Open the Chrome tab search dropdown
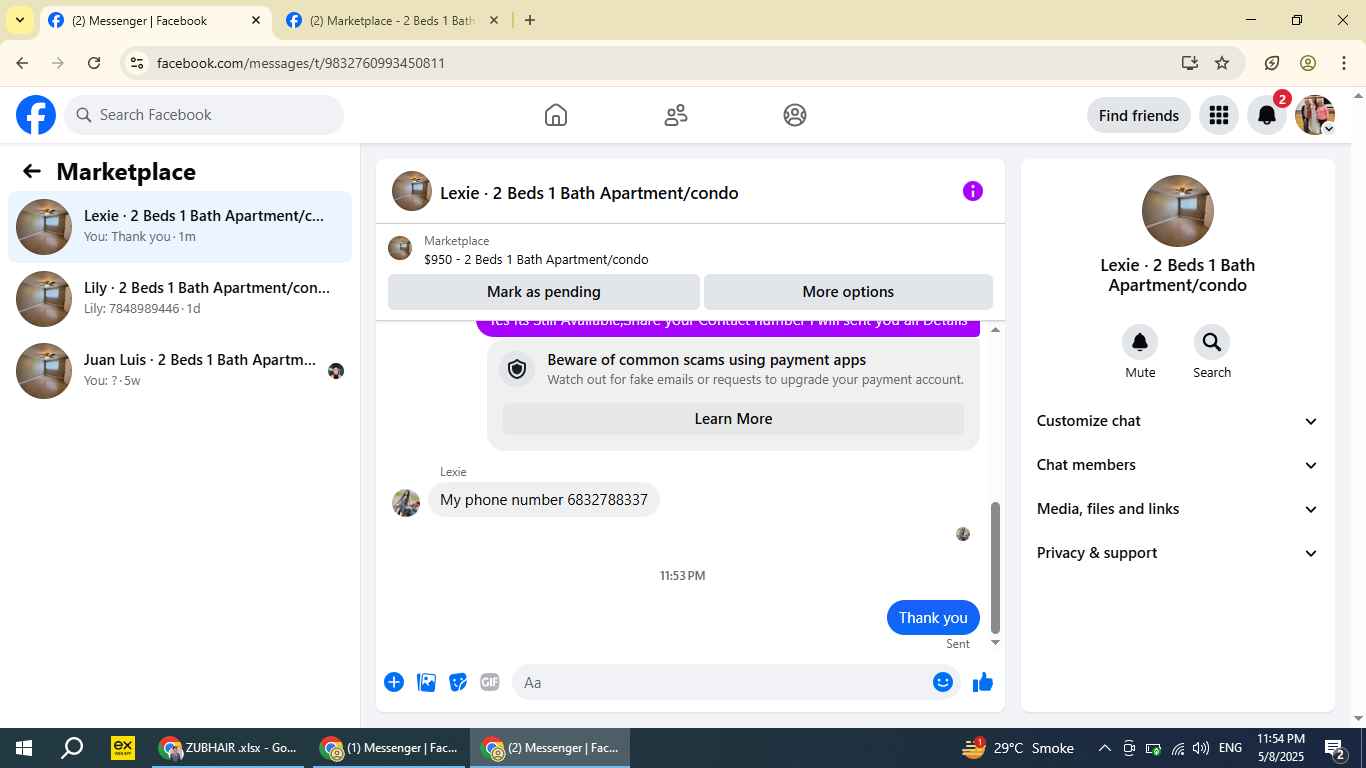 [19, 20]
